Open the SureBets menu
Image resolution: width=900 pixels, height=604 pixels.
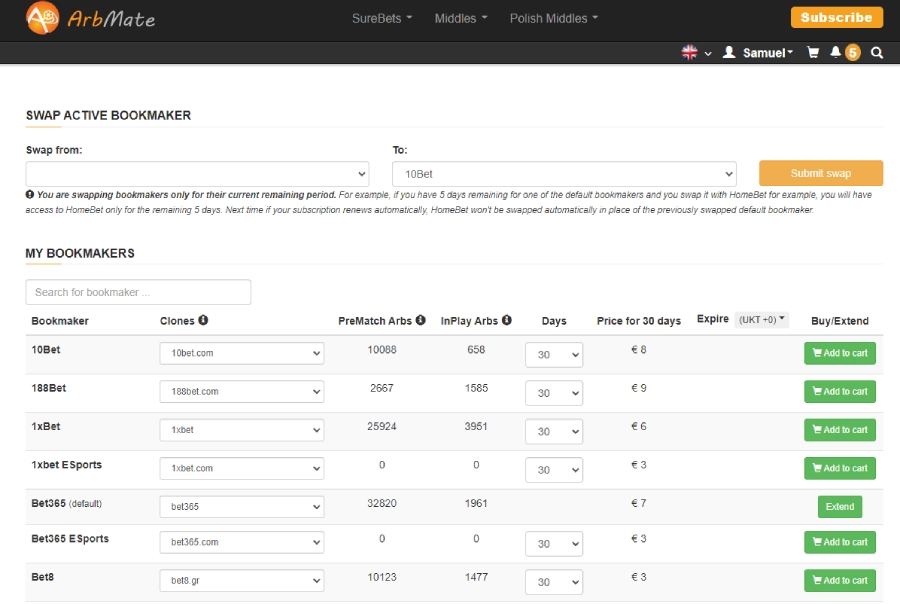(x=382, y=18)
